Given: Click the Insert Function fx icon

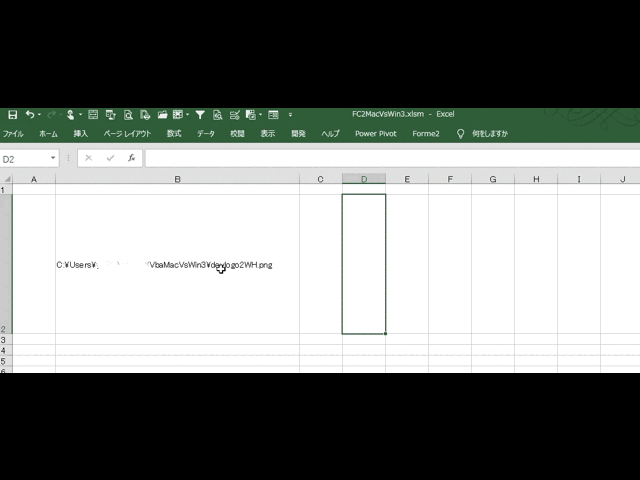Looking at the screenshot, I should 131,158.
